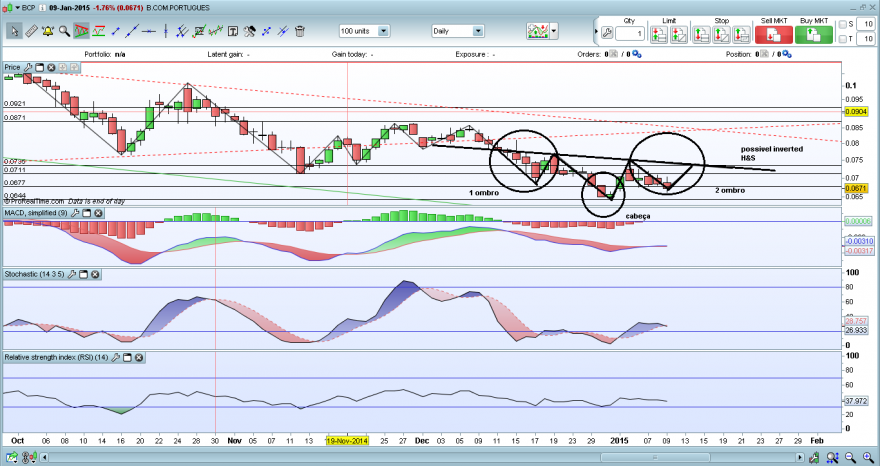
Task: Click the alarm bell alert icon
Action: (48, 31)
